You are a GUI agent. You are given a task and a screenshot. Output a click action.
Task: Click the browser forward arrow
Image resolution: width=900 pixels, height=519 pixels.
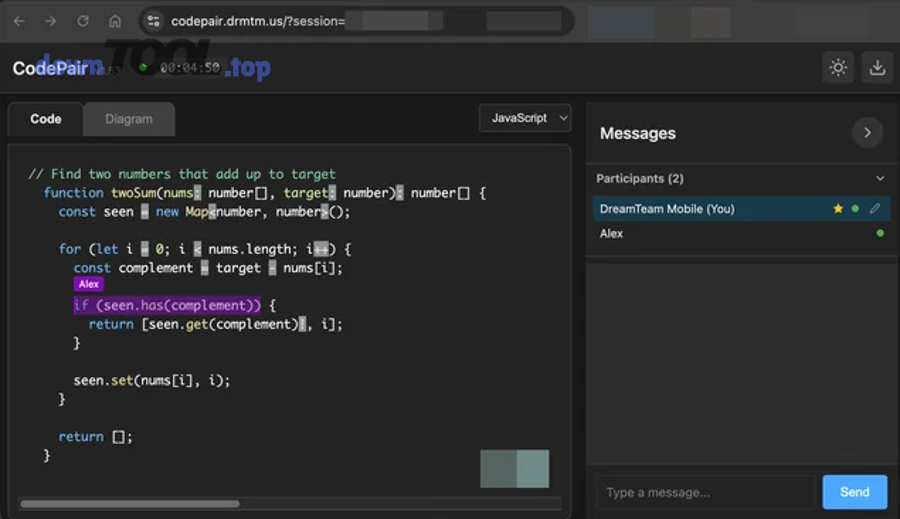coord(51,21)
